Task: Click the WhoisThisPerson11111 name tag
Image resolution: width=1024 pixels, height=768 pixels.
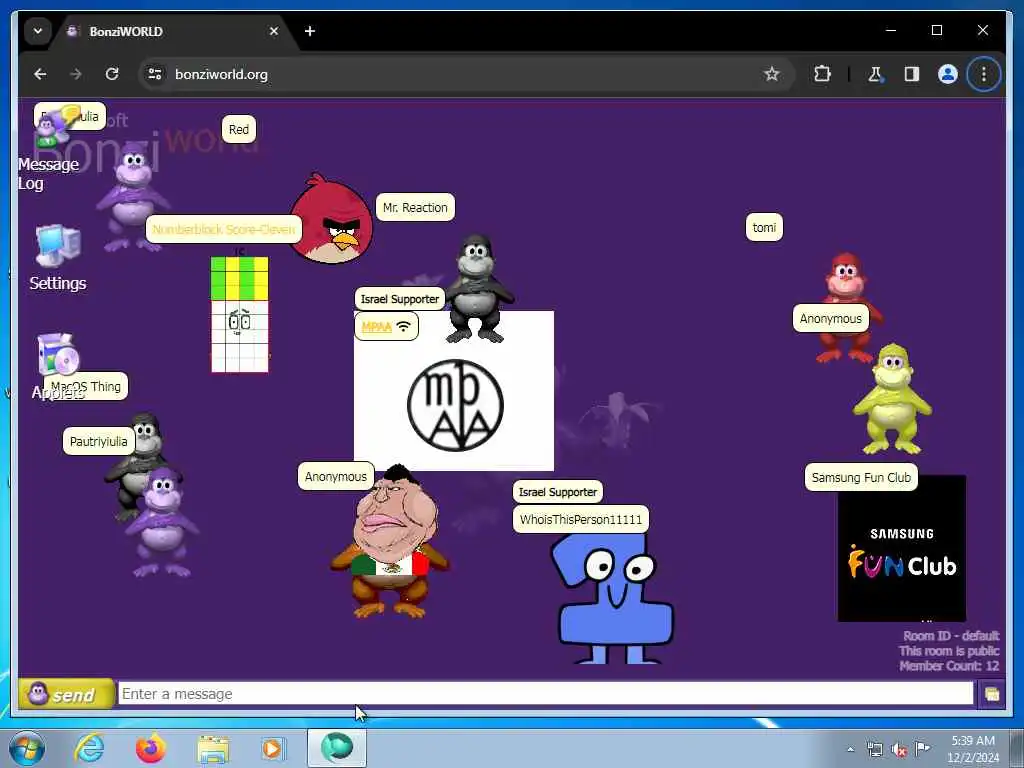Action: coord(581,519)
